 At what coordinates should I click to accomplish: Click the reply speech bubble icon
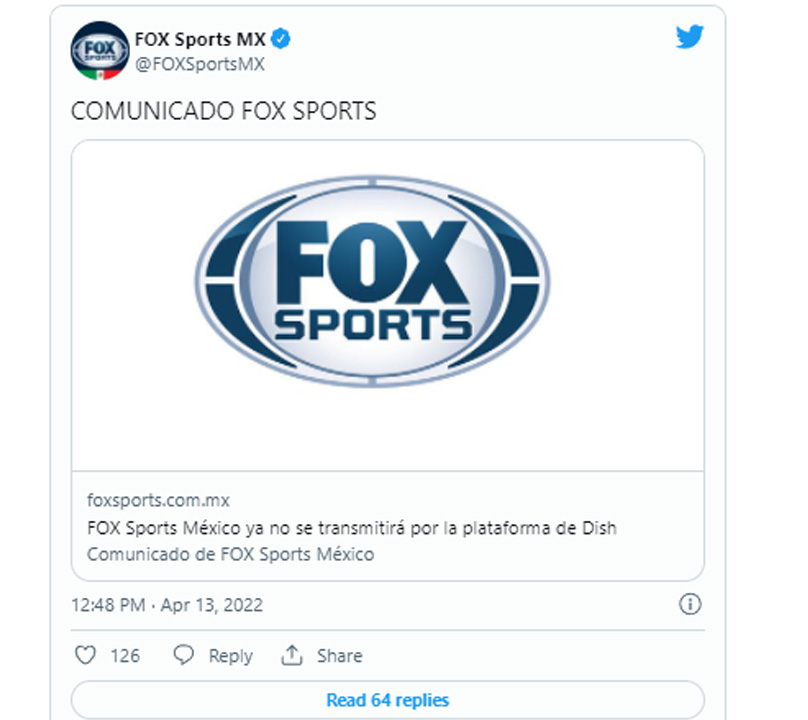pyautogui.click(x=183, y=655)
